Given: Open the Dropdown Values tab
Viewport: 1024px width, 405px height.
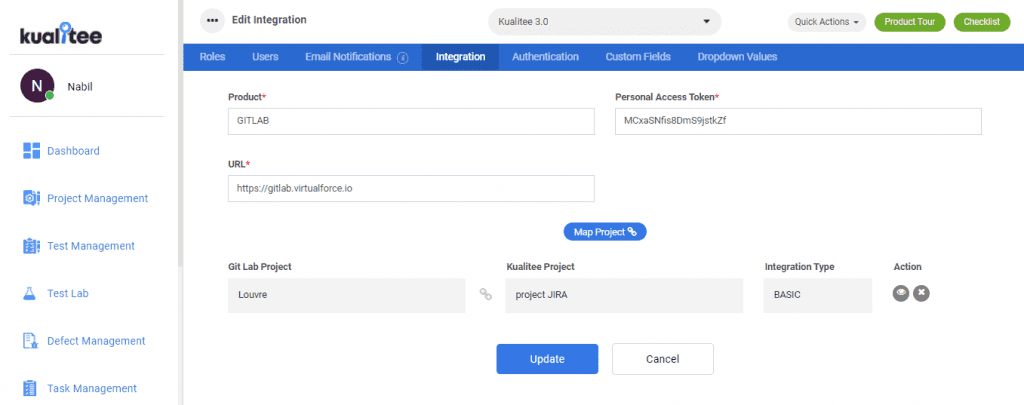Looking at the screenshot, I should pyautogui.click(x=737, y=57).
